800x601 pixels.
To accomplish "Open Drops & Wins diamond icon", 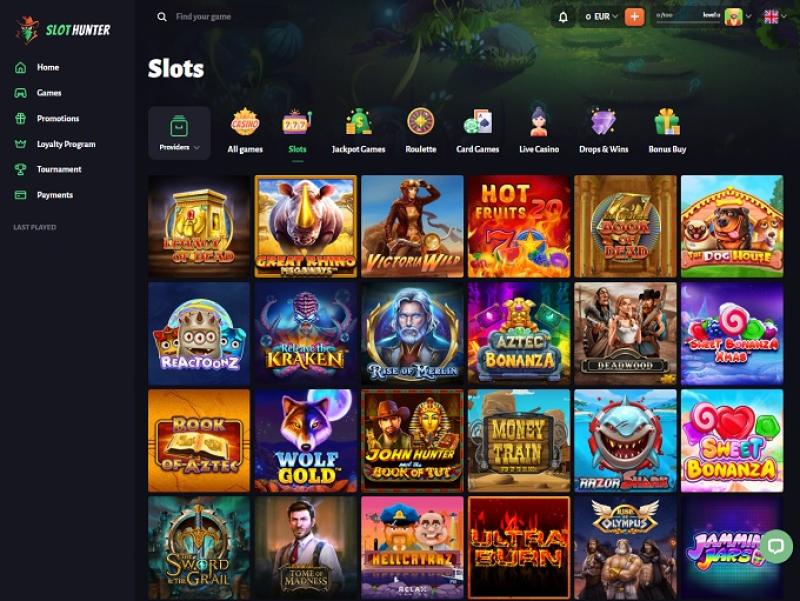I will tap(604, 122).
